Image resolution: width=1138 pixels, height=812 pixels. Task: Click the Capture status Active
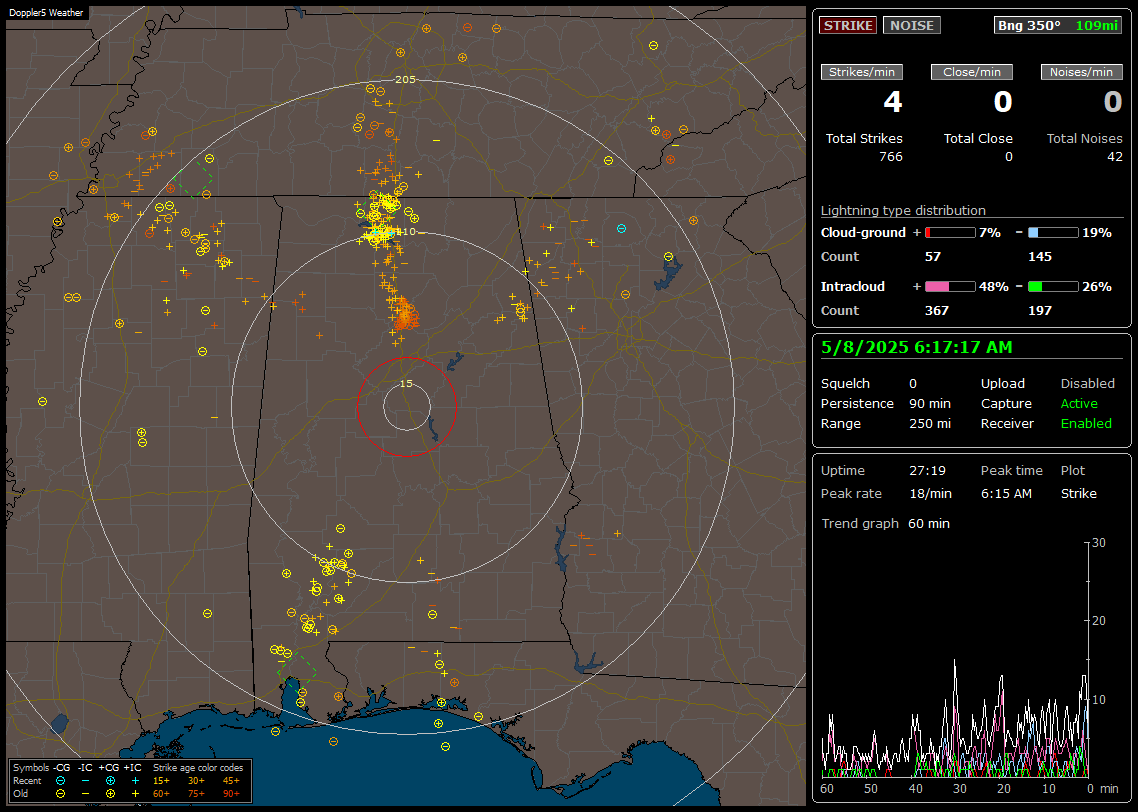[x=1079, y=403]
